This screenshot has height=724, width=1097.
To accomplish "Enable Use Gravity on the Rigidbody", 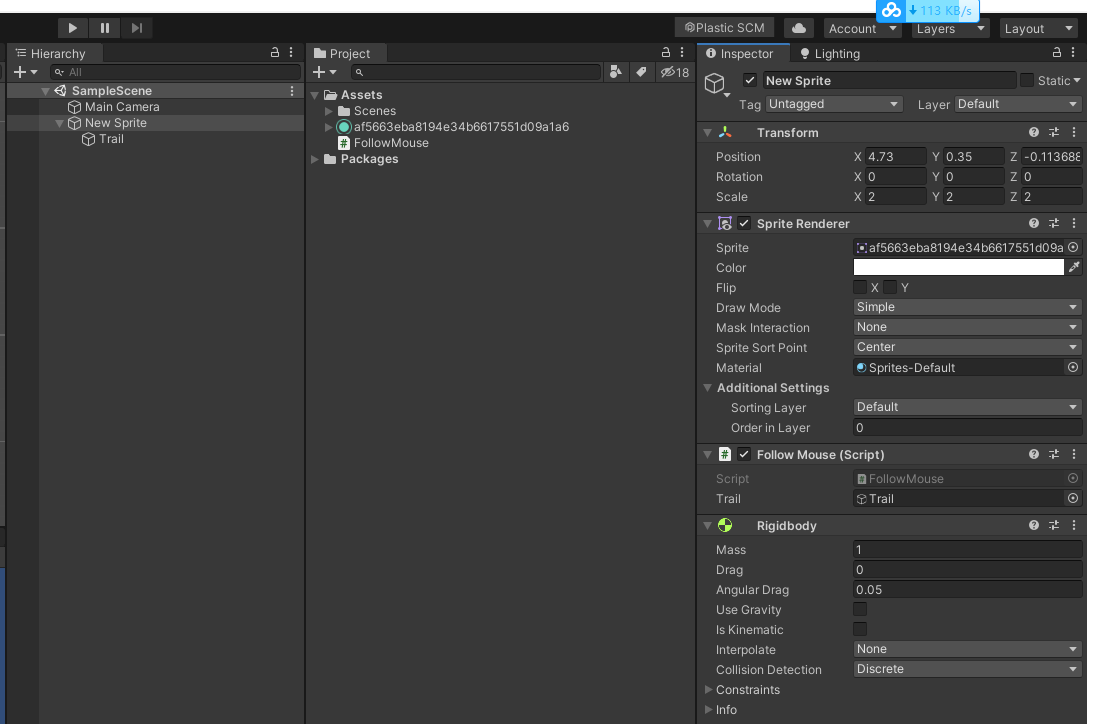I will click(x=860, y=609).
